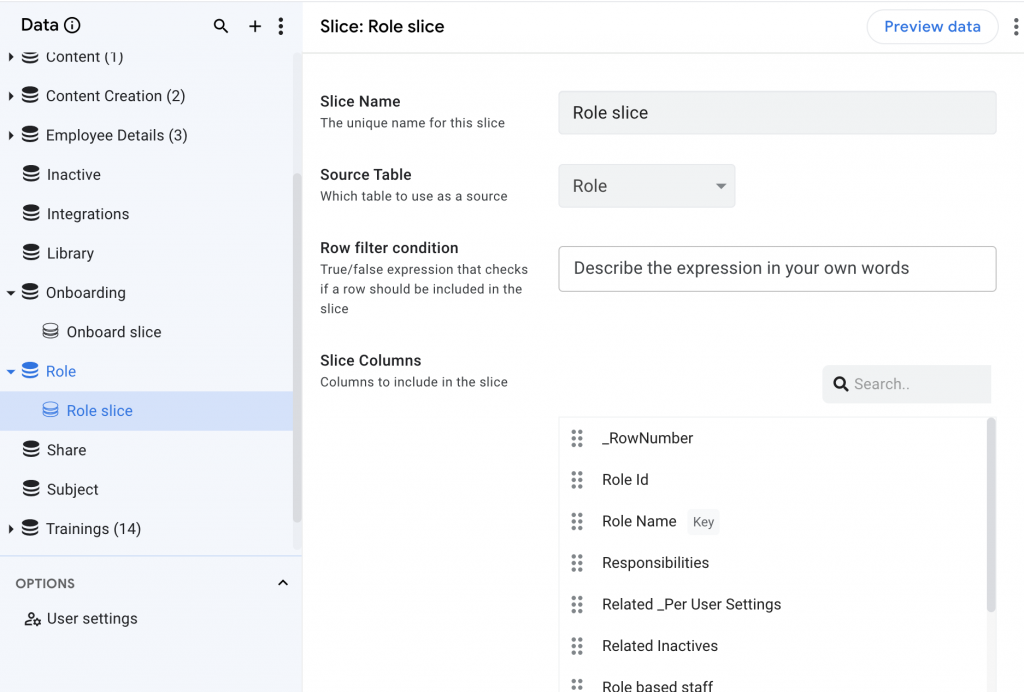
Task: Click the drag handle beside _RowNumber
Action: tap(577, 438)
